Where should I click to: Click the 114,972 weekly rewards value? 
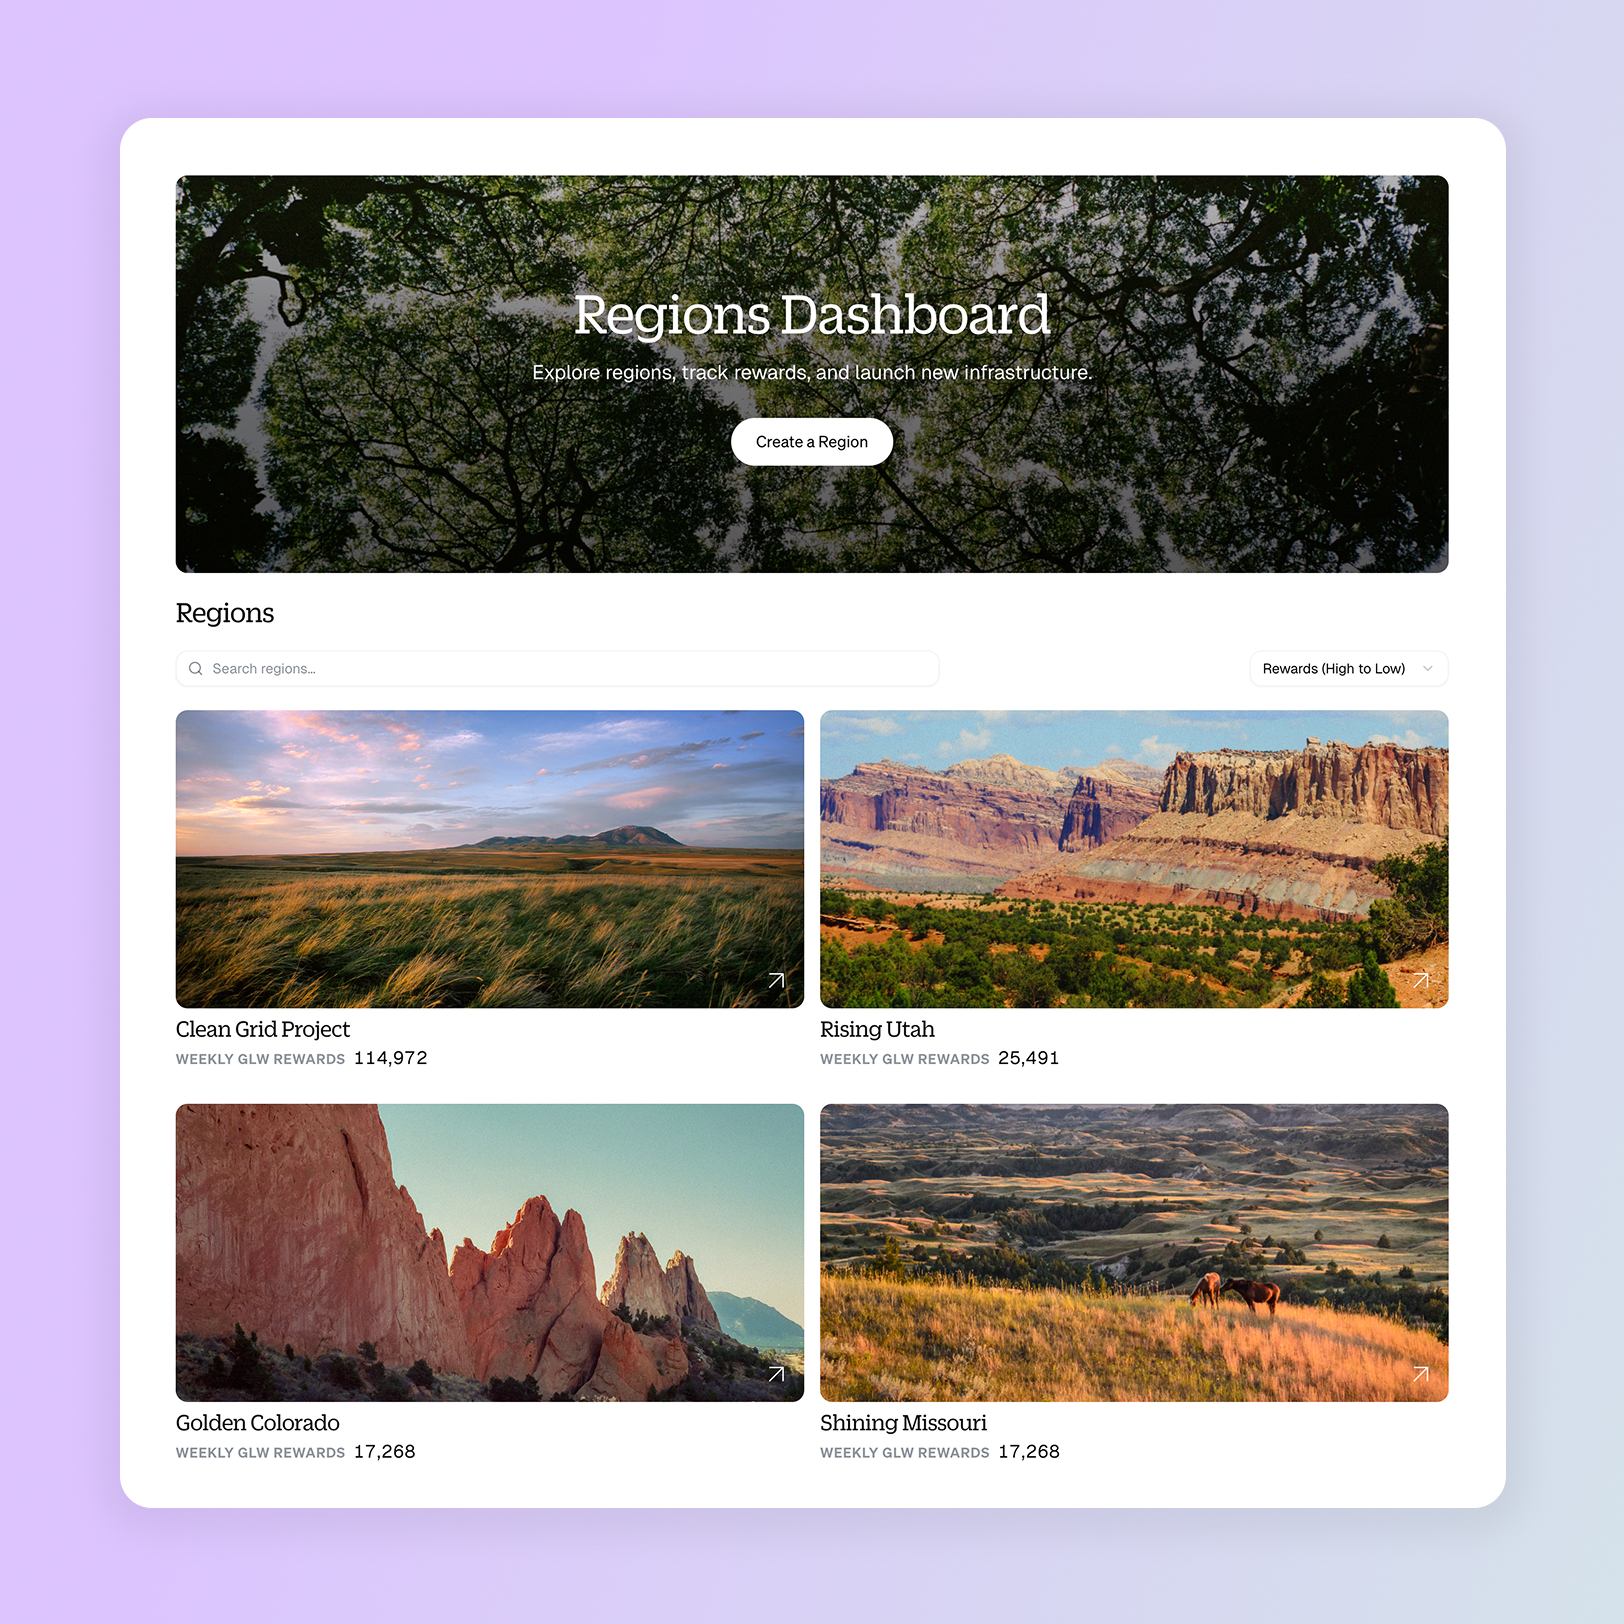tap(391, 1058)
